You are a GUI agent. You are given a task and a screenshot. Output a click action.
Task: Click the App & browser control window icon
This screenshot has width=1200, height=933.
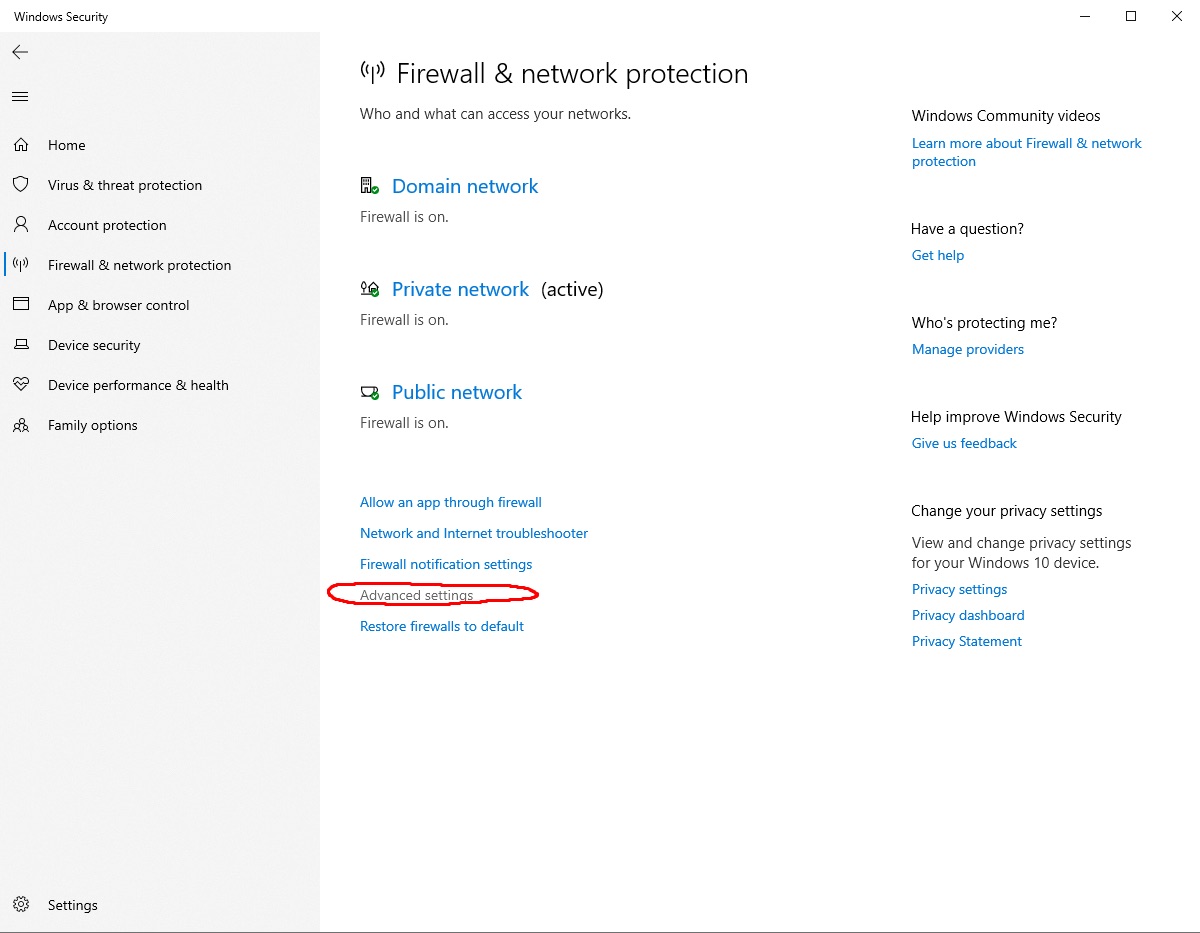click(21, 305)
